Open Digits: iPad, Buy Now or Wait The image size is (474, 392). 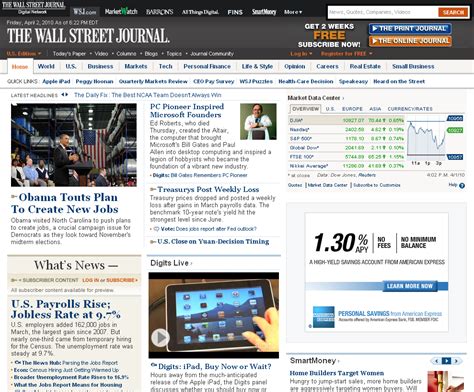pos(215,366)
